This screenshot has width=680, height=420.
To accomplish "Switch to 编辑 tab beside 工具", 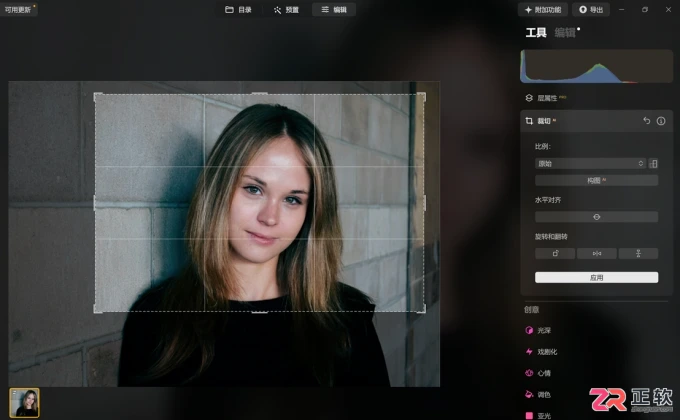I will click(x=565, y=33).
